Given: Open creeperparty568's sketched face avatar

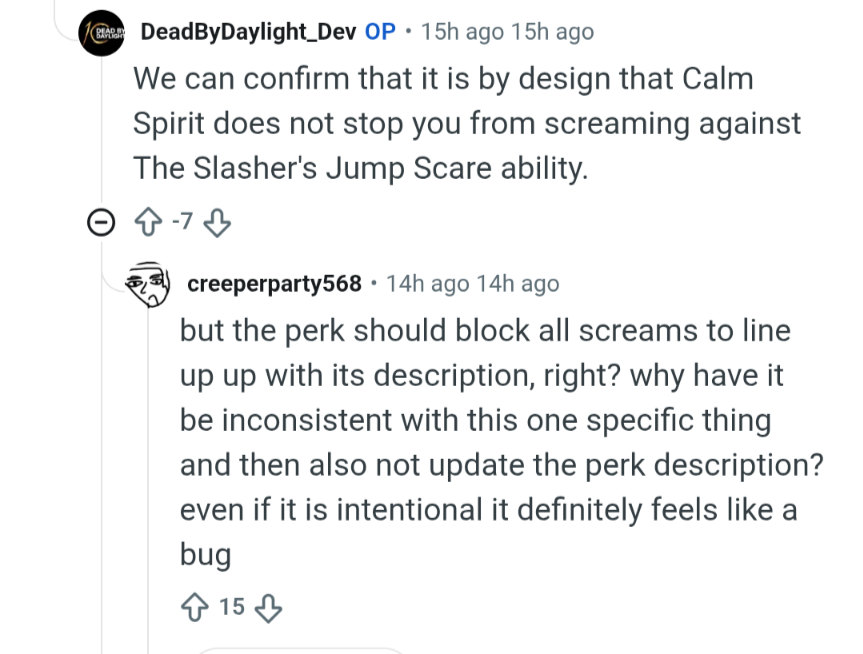Looking at the screenshot, I should 148,284.
